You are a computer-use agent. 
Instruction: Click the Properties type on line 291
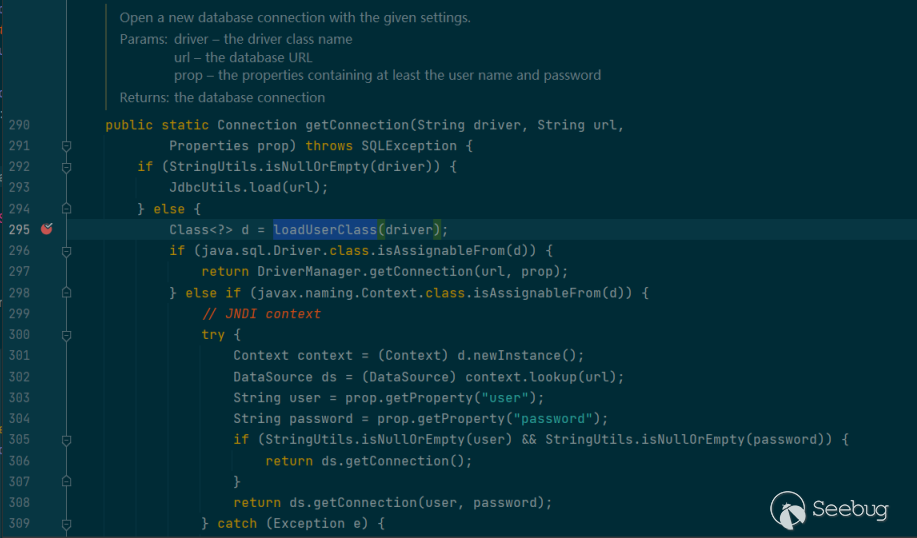(209, 146)
